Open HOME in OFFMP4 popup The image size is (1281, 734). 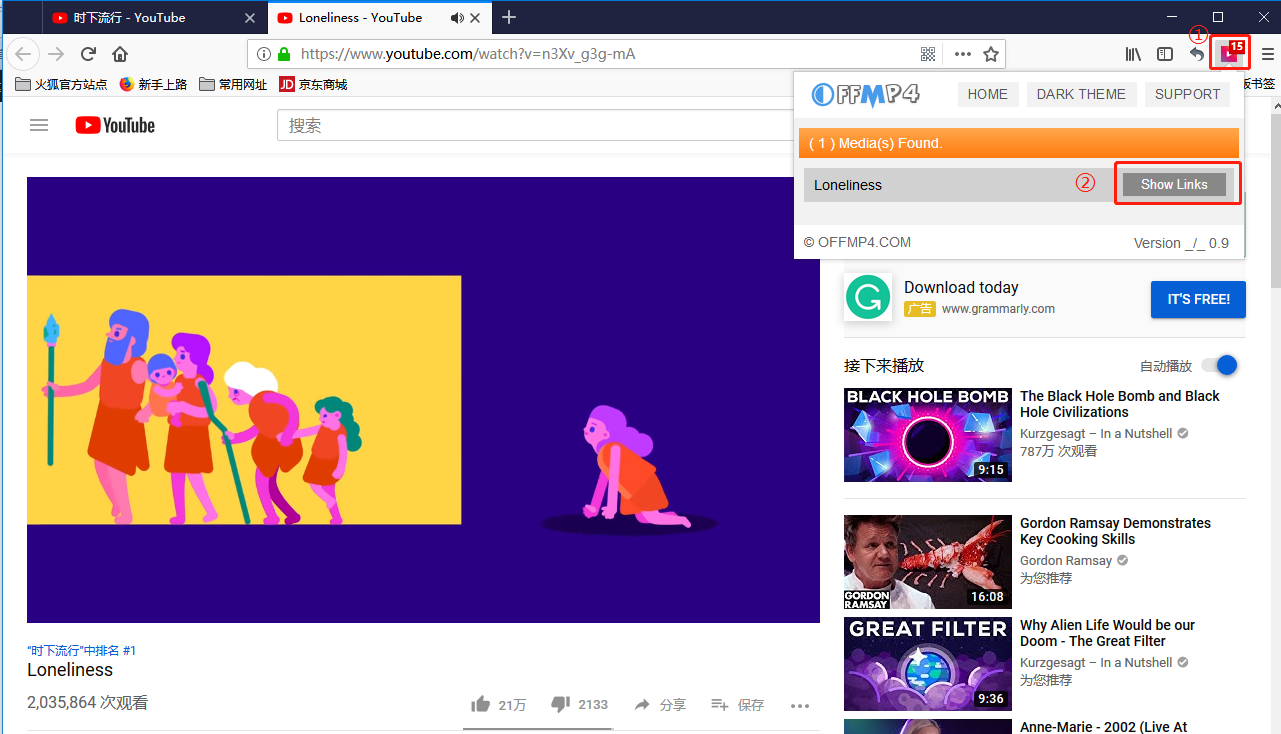pos(988,94)
